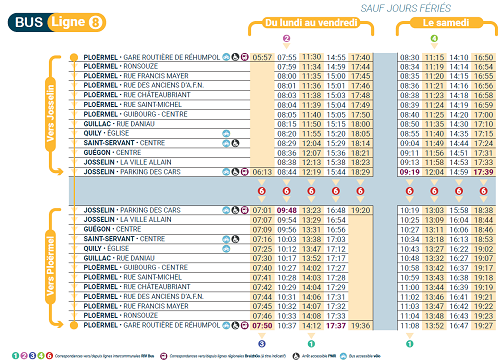The image size is (500, 362).
Task: Click the 10:19 Saturday Josselin departure
Action: click(x=410, y=210)
